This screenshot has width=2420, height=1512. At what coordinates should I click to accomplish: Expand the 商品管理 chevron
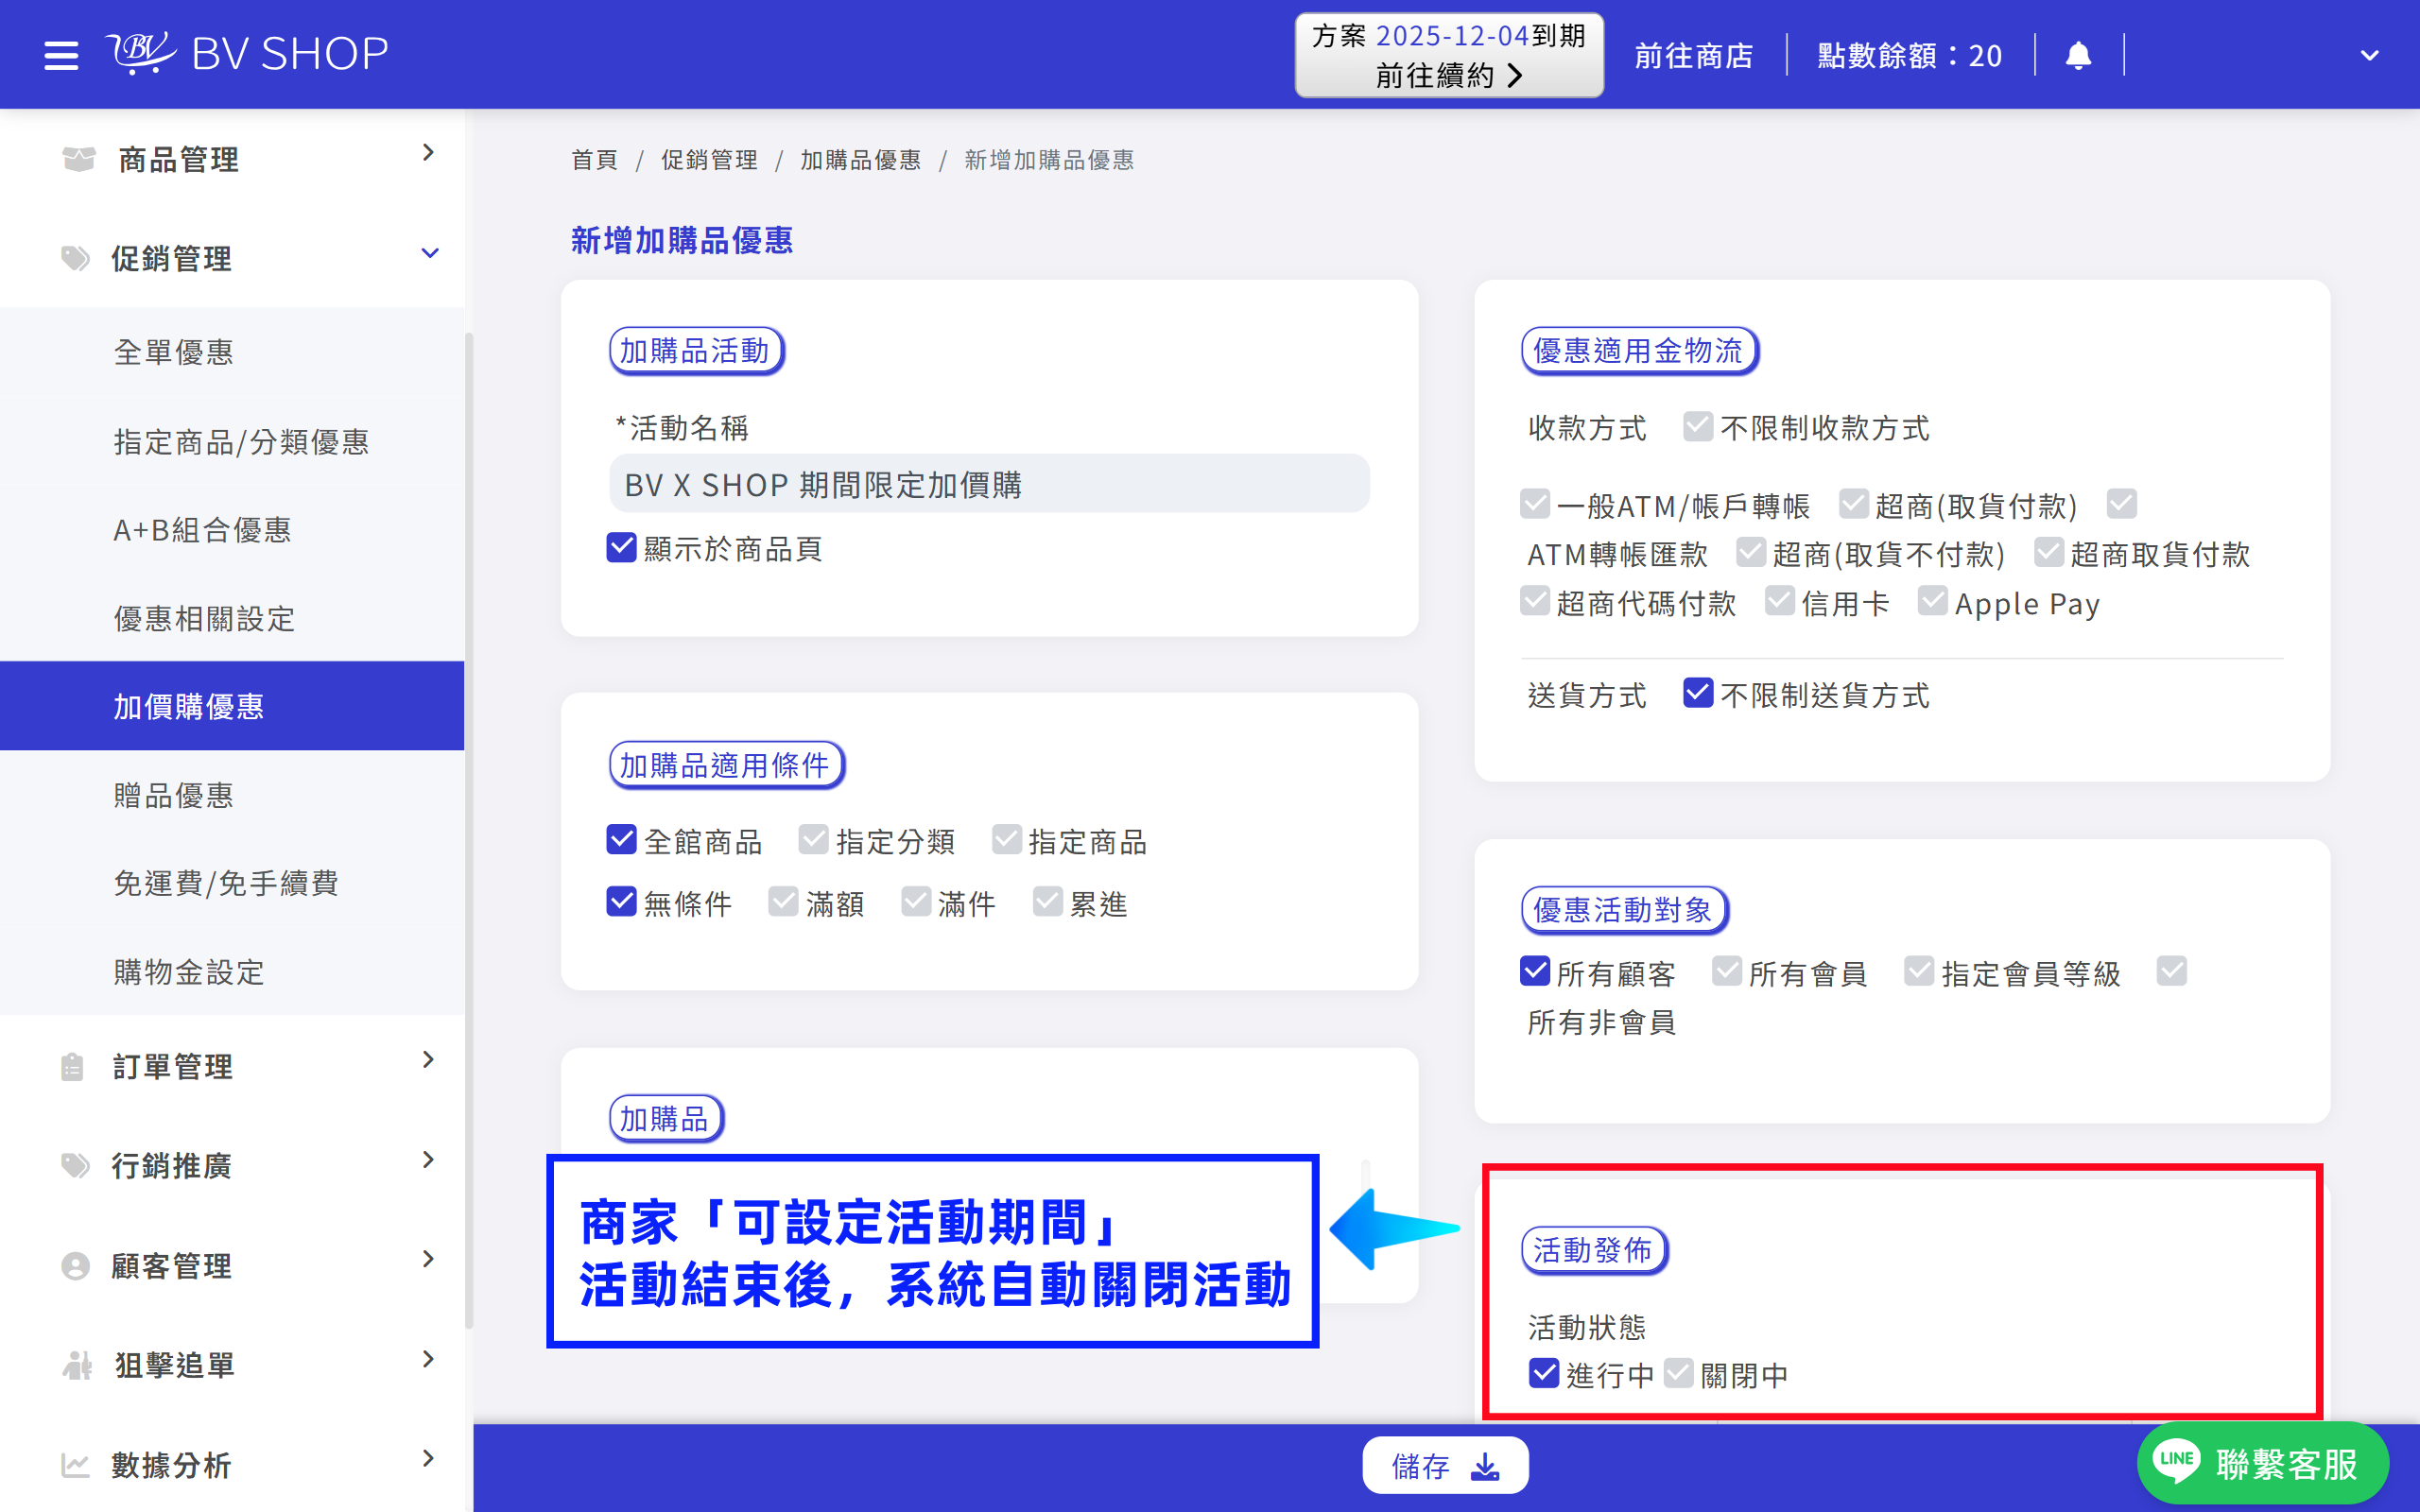(428, 153)
